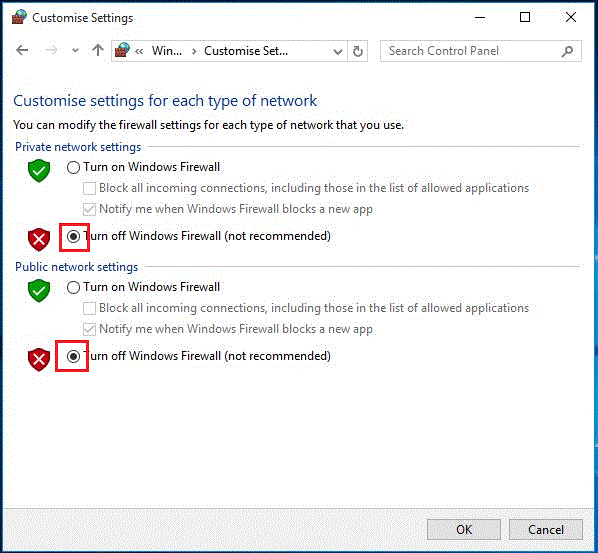598x553 pixels.
Task: Check Block all incoming connections under Public network
Action: [x=89, y=308]
